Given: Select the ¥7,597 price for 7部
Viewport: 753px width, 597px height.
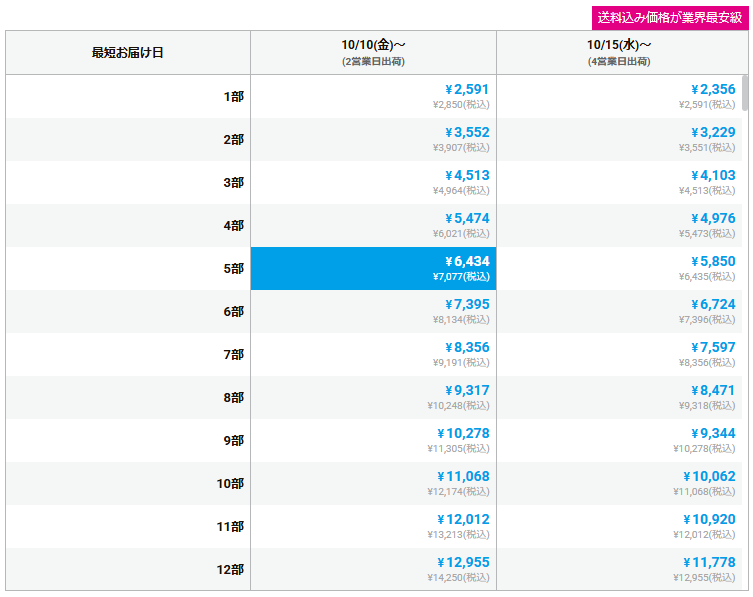Looking at the screenshot, I should (x=618, y=354).
